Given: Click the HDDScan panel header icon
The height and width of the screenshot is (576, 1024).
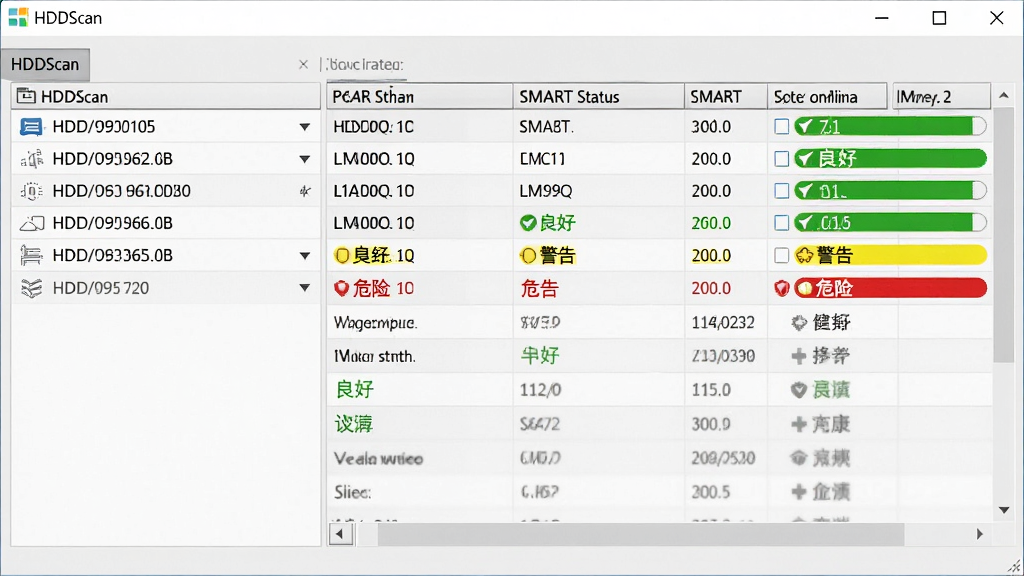Looking at the screenshot, I should pyautogui.click(x=26, y=96).
